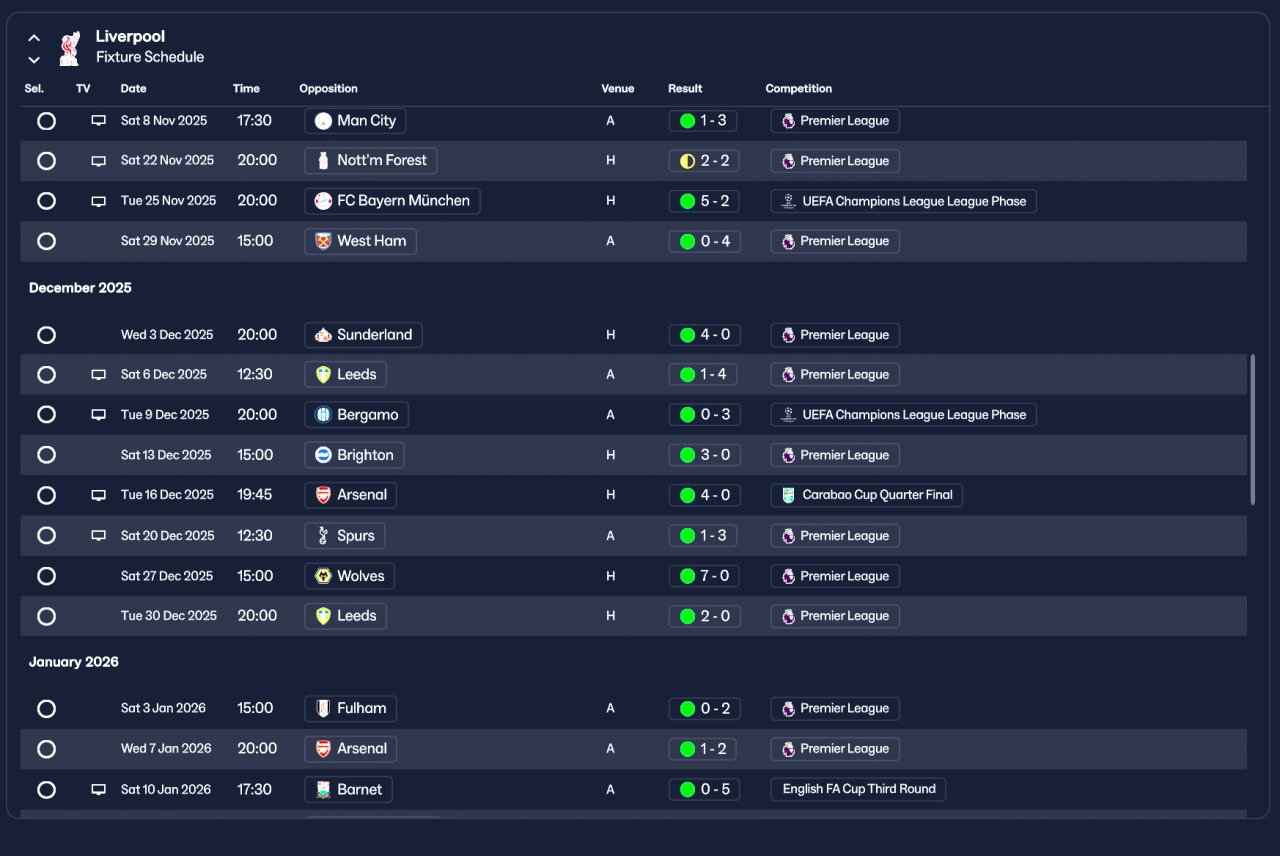Viewport: 1280px width, 856px height.
Task: Click the Man City club badge
Action: pos(323,121)
